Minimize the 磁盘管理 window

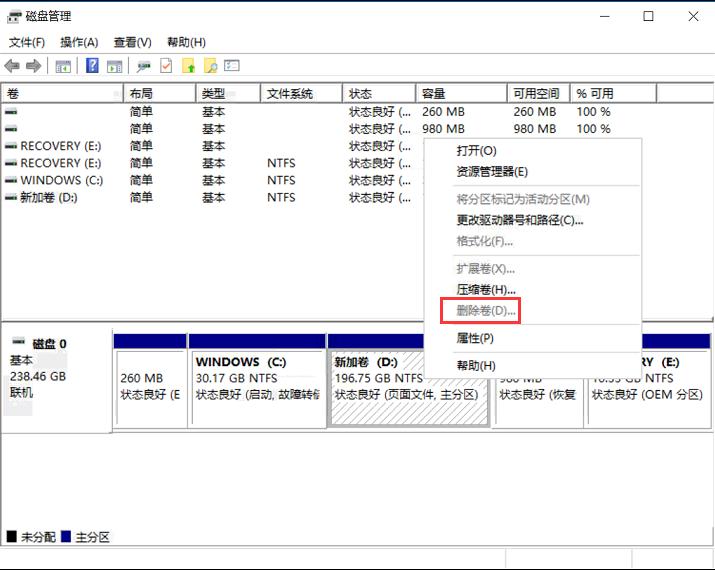point(605,16)
